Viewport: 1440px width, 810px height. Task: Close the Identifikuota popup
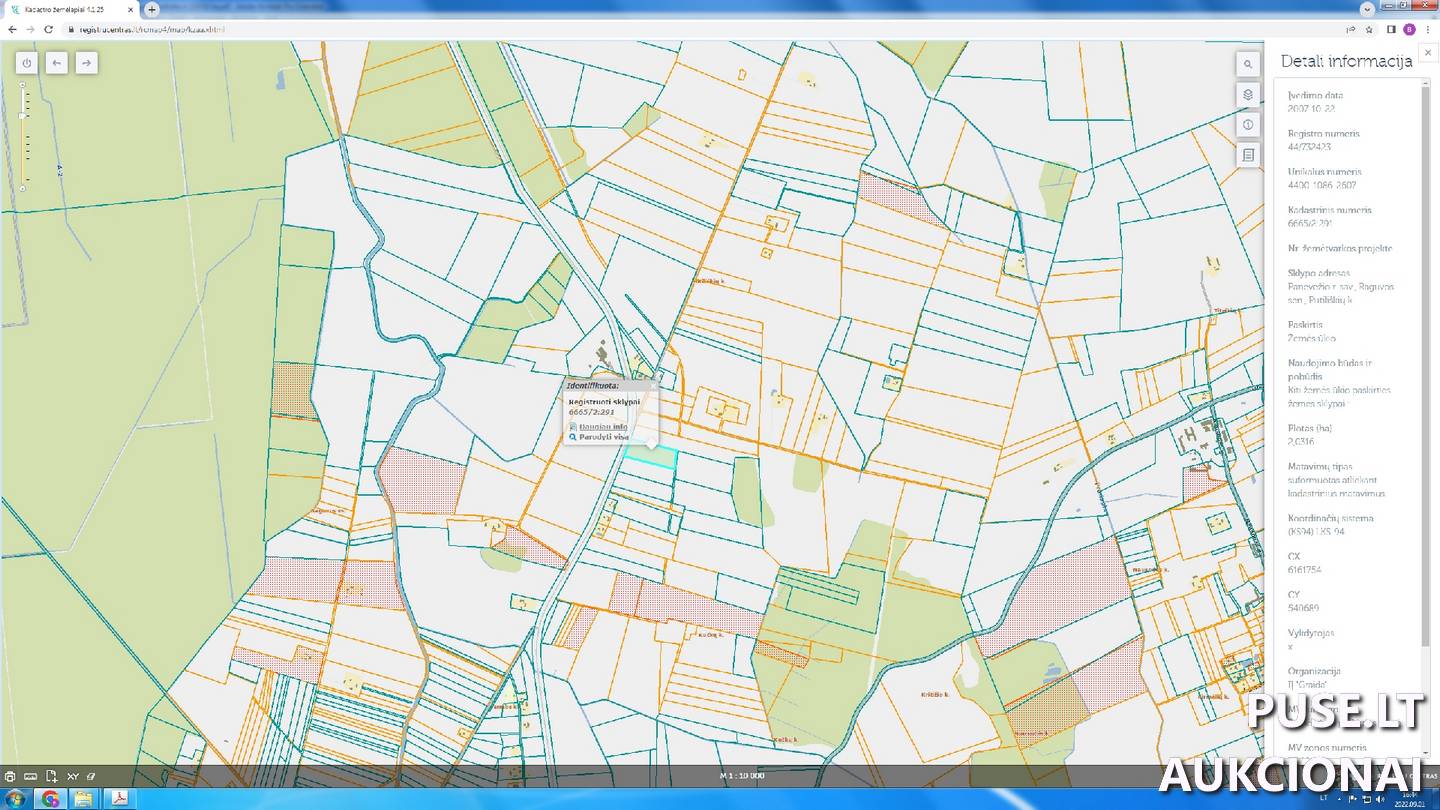pyautogui.click(x=653, y=385)
